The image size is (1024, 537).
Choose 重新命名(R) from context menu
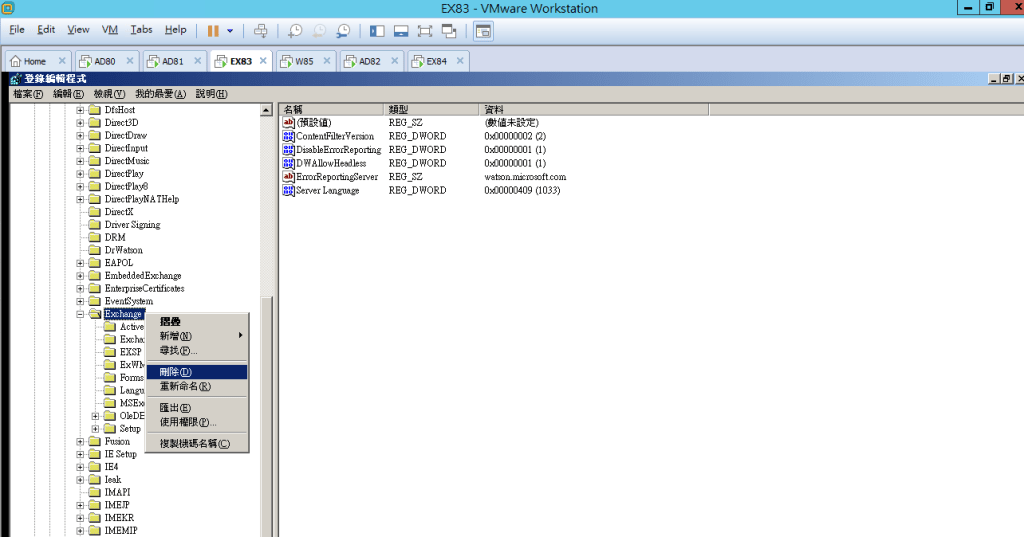point(185,386)
